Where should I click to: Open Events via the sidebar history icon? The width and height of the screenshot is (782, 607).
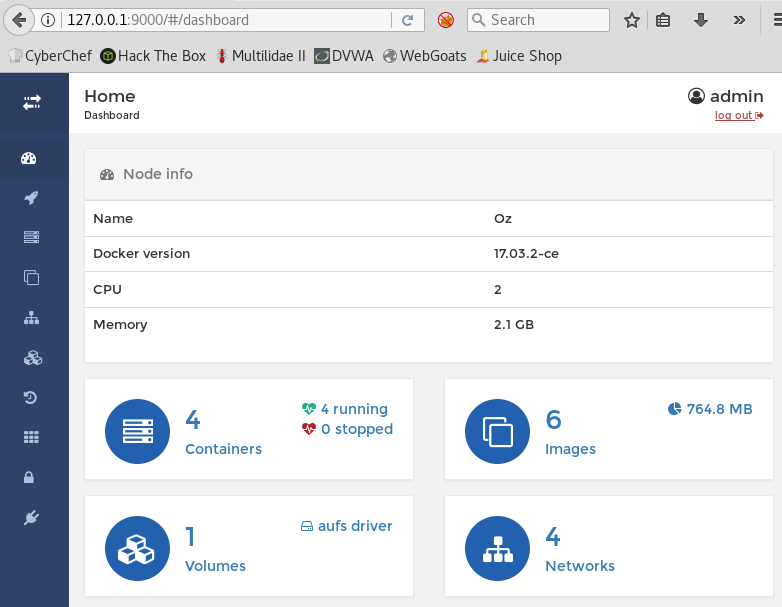click(x=31, y=398)
